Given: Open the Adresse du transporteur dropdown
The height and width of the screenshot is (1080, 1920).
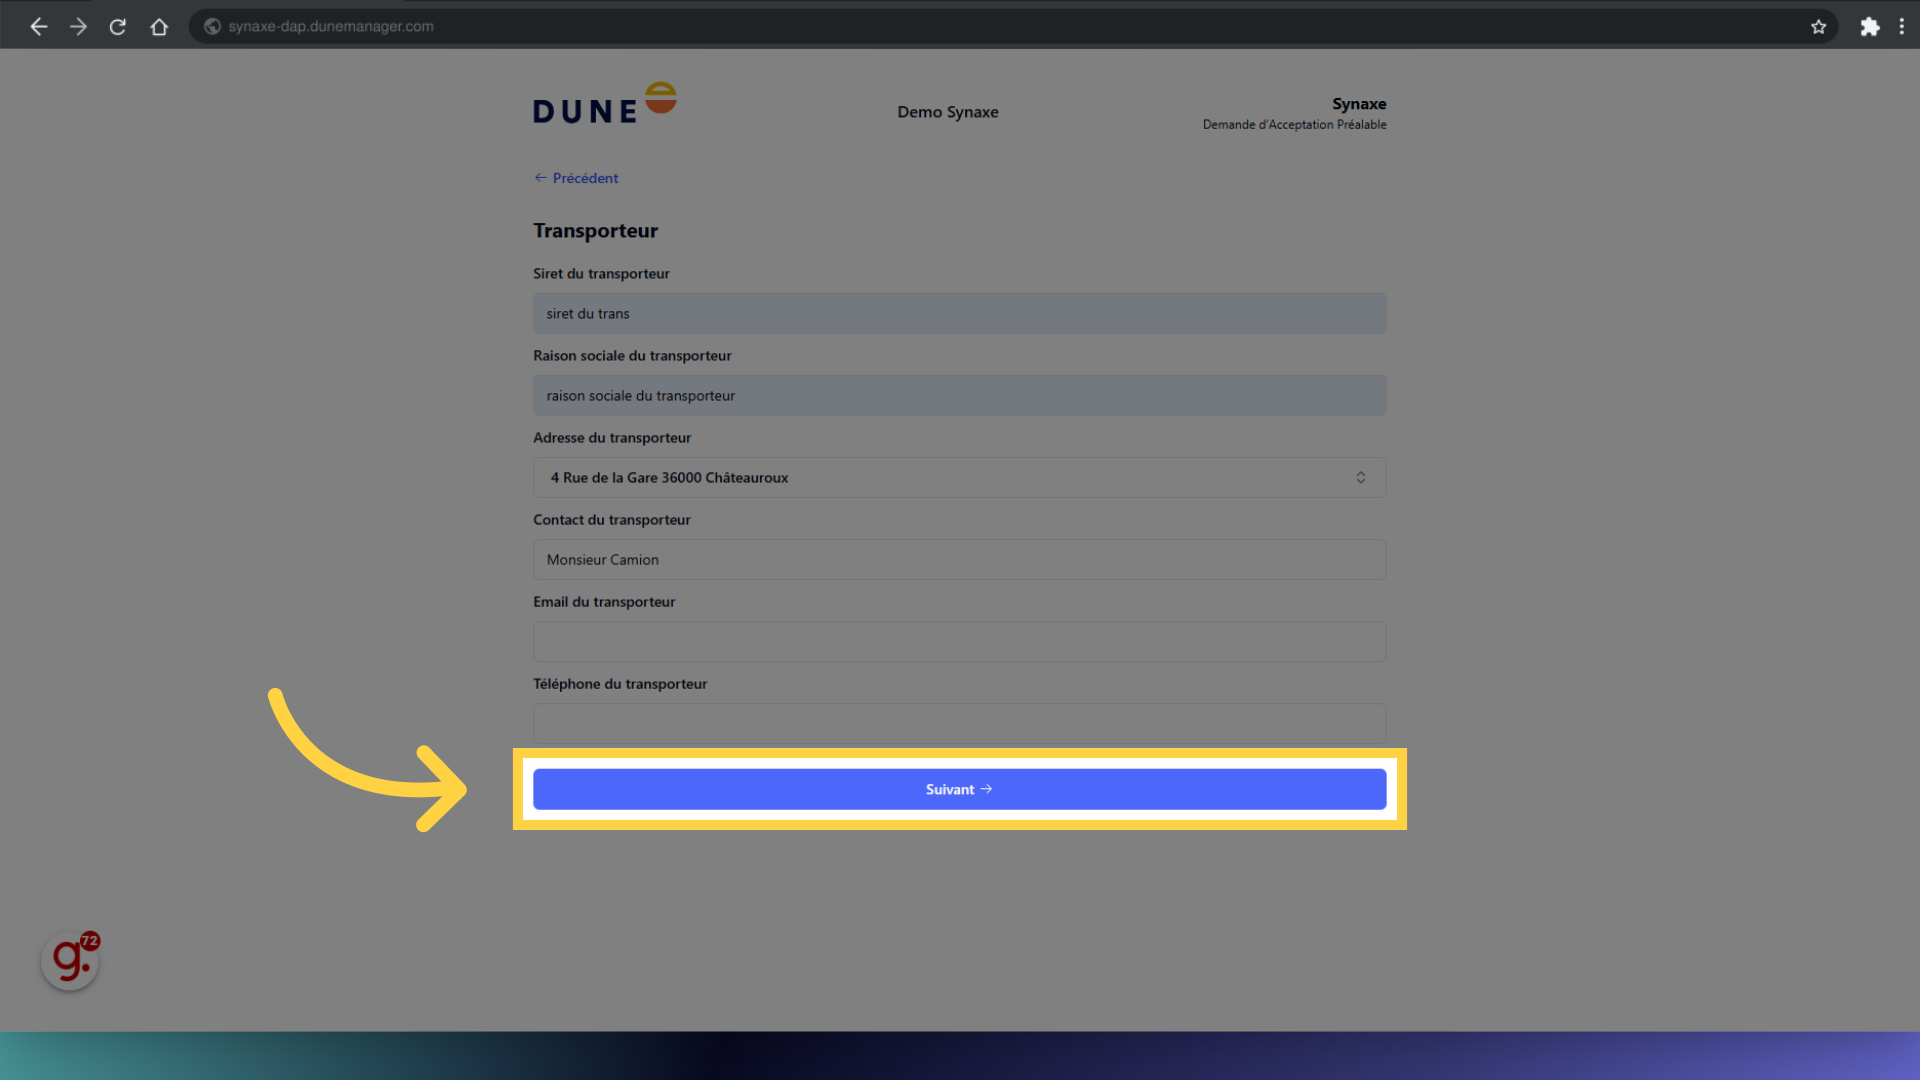Looking at the screenshot, I should point(940,478).
